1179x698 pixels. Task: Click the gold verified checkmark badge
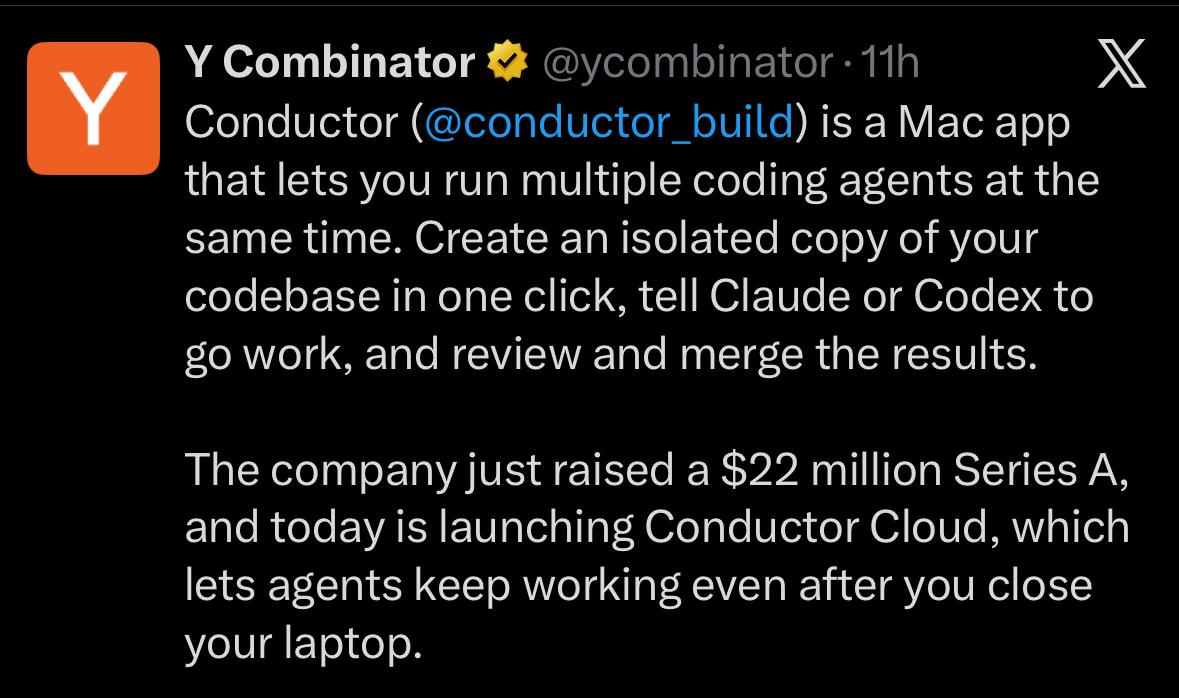point(508,61)
